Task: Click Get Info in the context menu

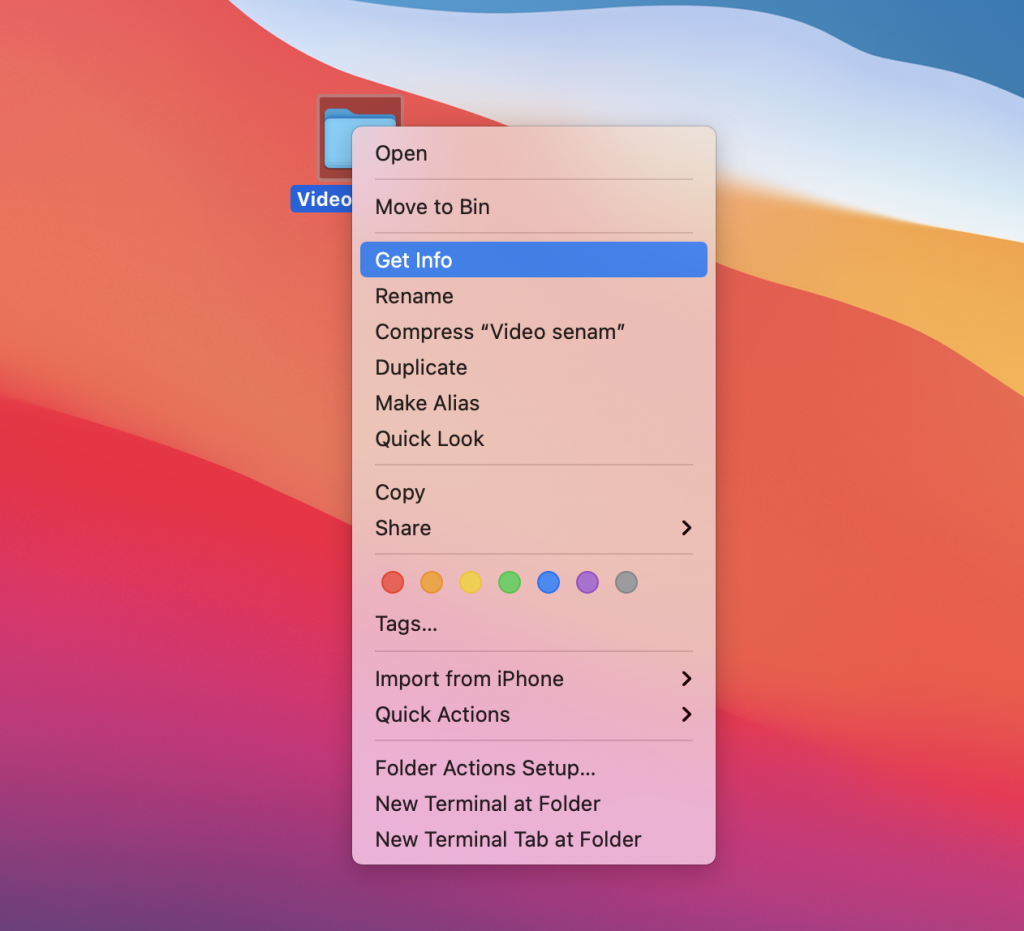Action: pyautogui.click(x=534, y=260)
